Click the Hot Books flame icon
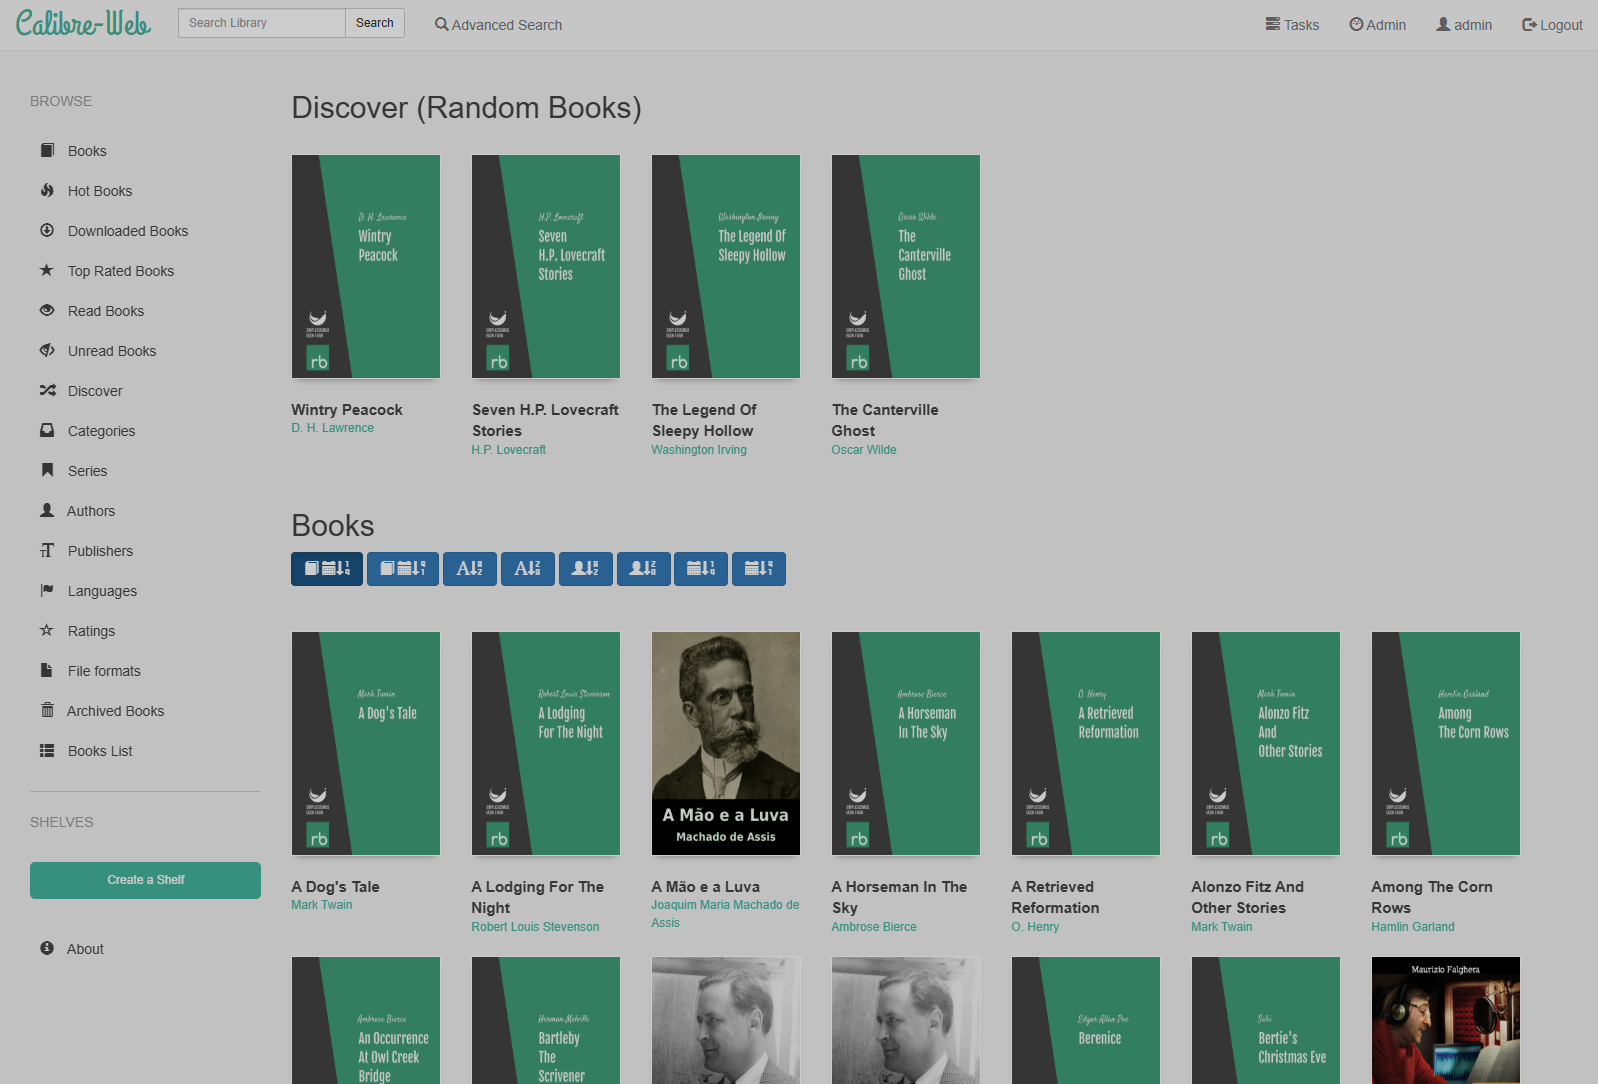1598x1084 pixels. pos(47,190)
